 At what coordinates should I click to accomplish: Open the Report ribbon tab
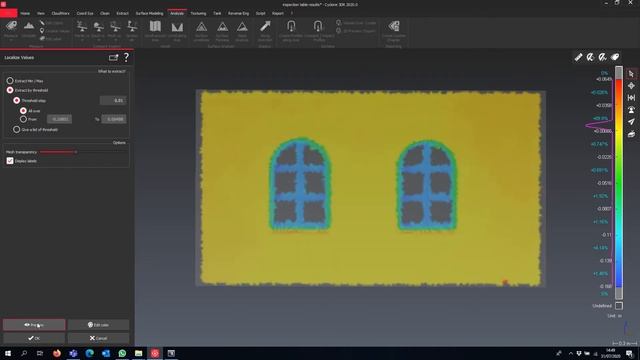(x=278, y=13)
